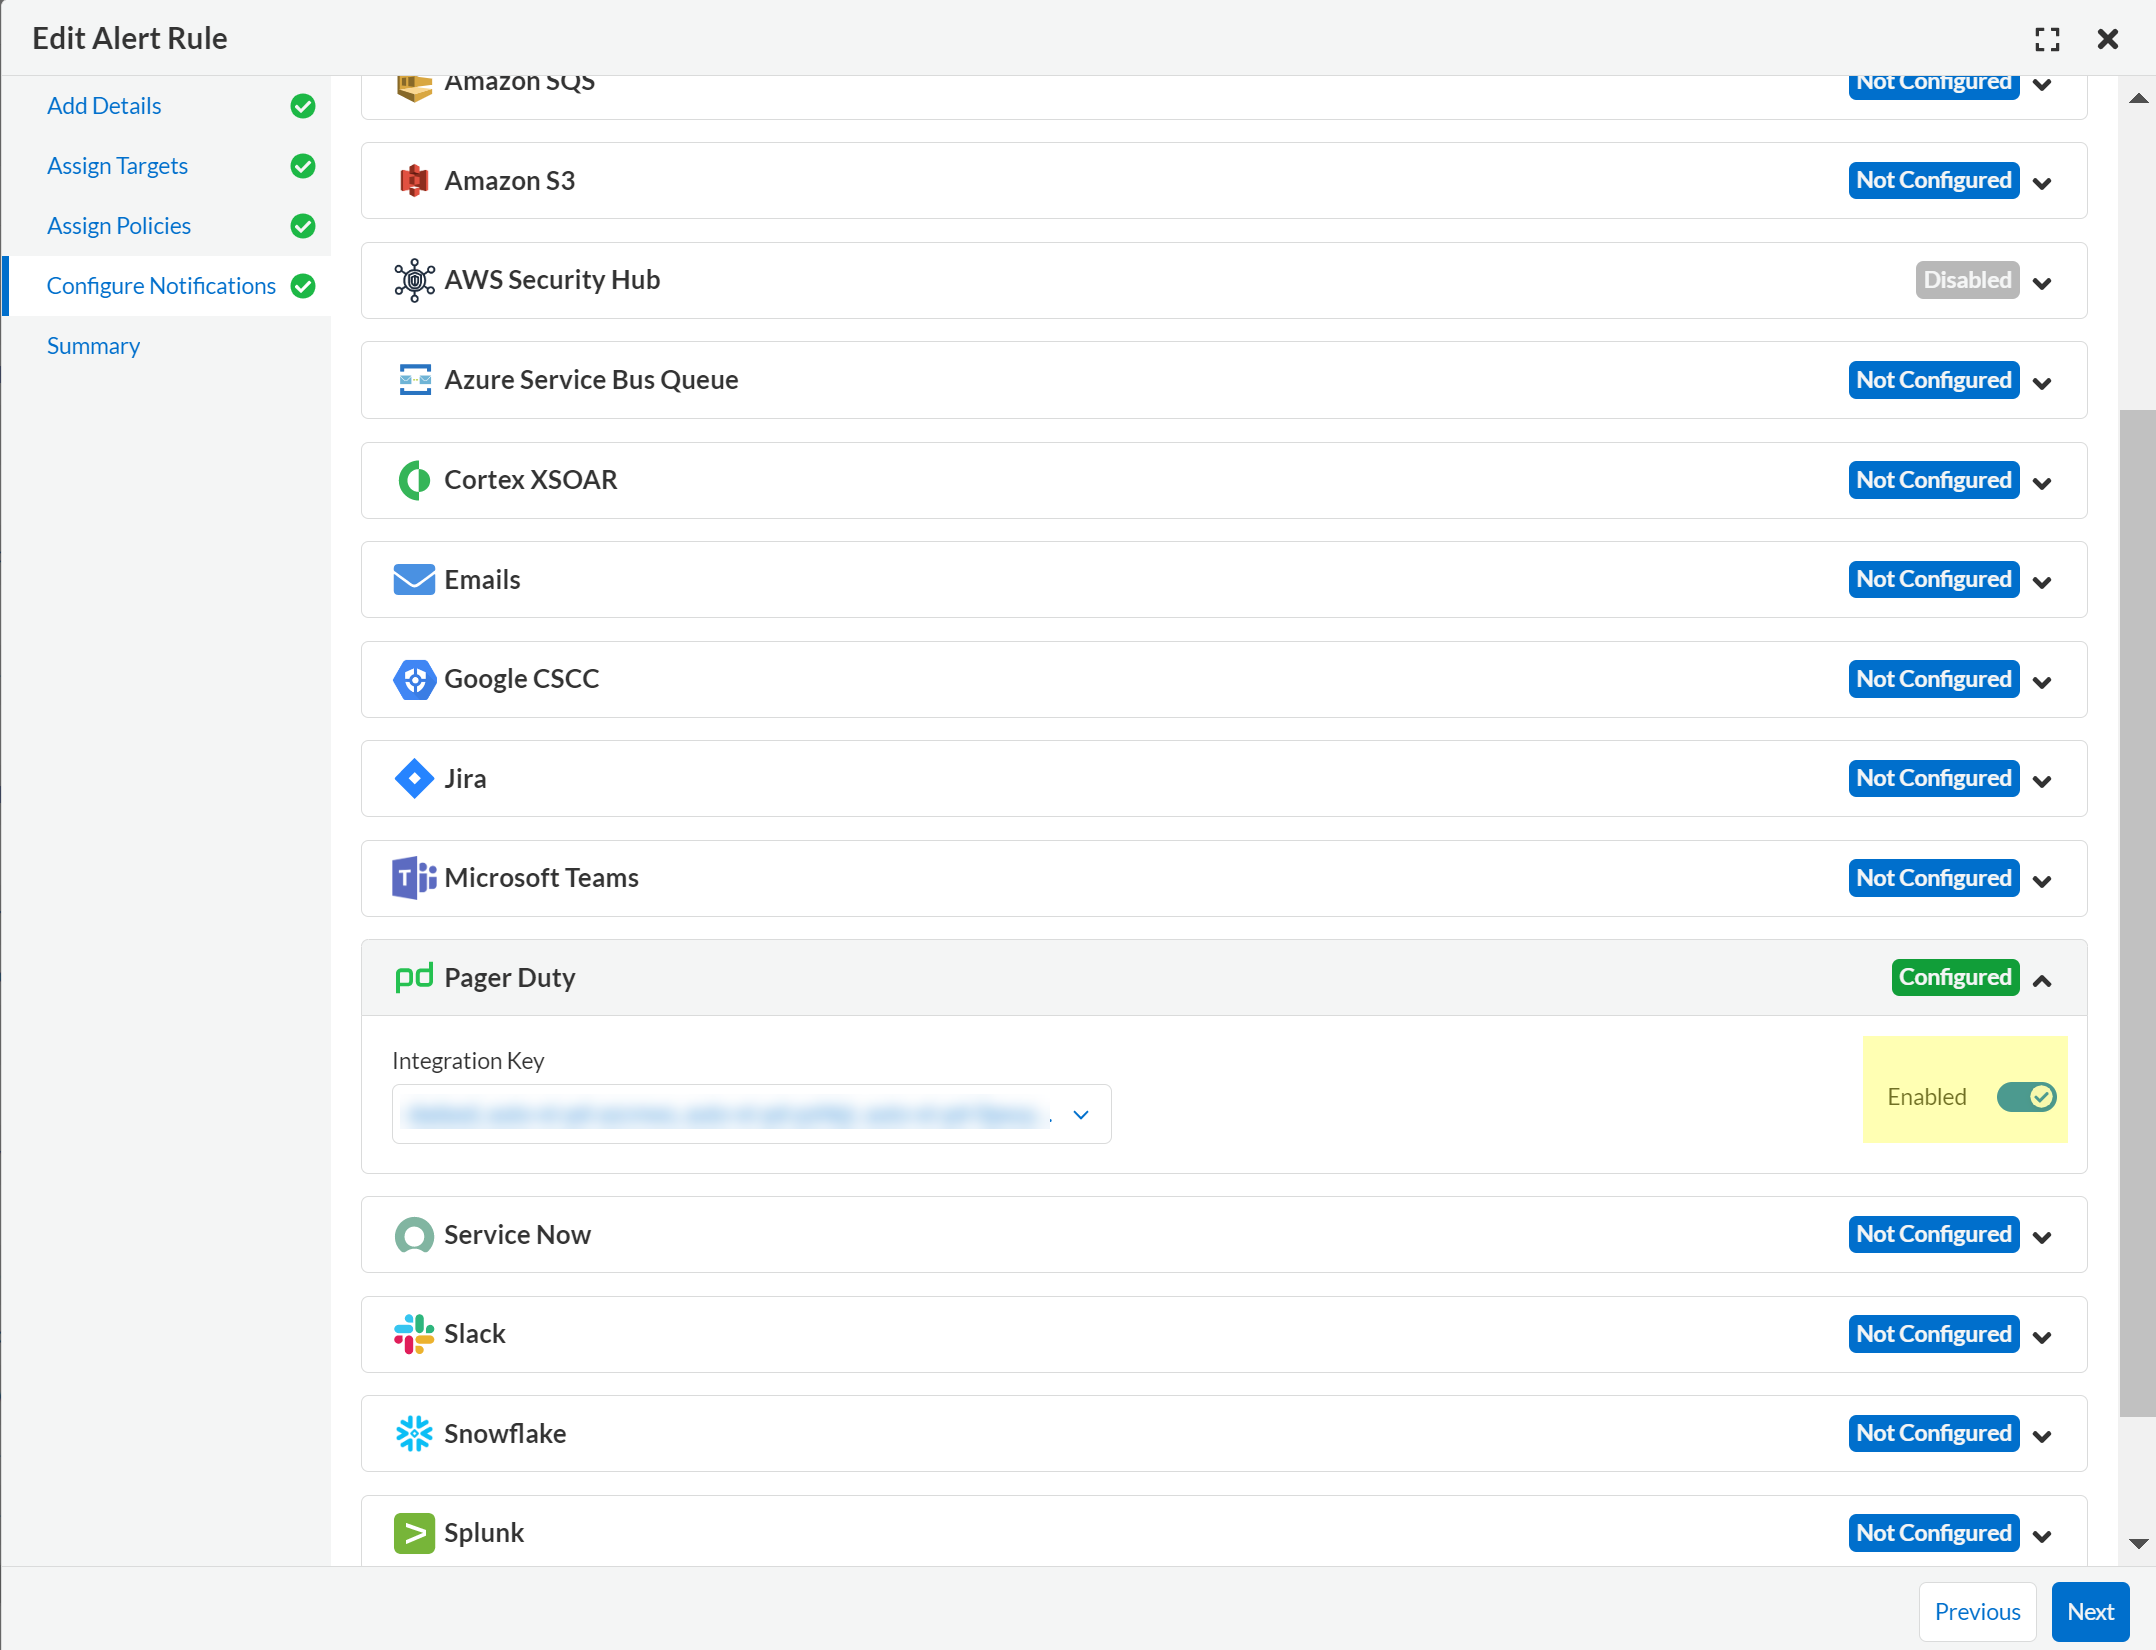
Task: Open the Integration Key dropdown
Action: (751, 1114)
